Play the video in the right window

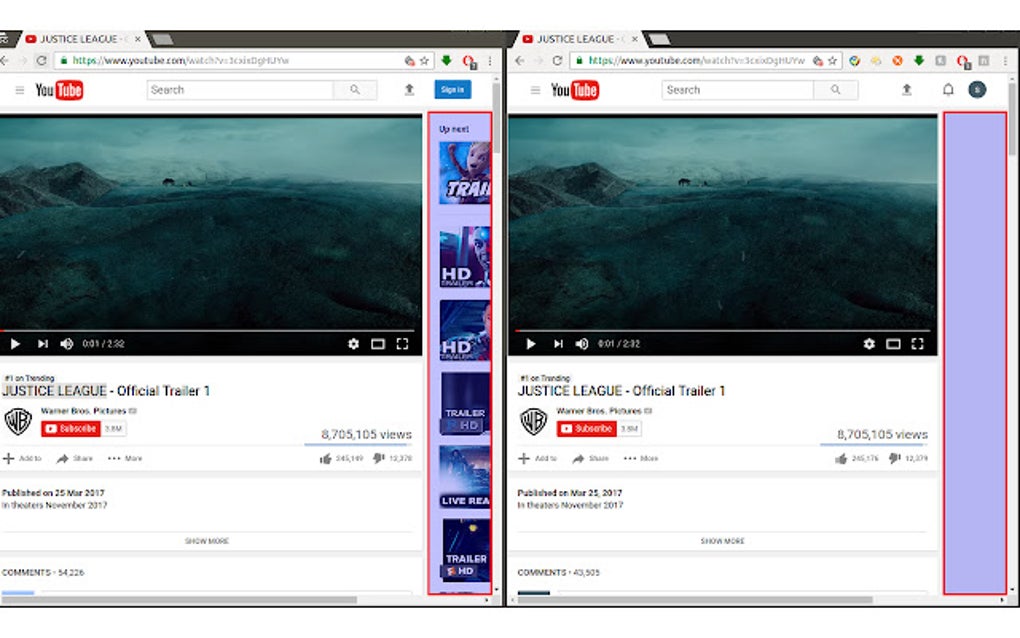[531, 344]
